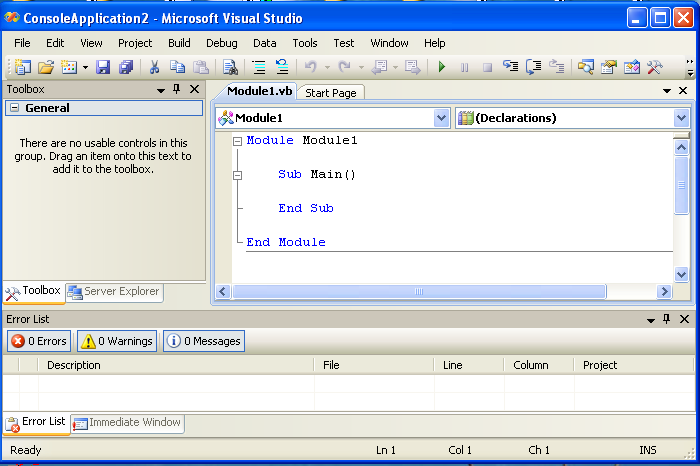Click the Stop Debugging square icon
700x466 pixels.
[488, 67]
